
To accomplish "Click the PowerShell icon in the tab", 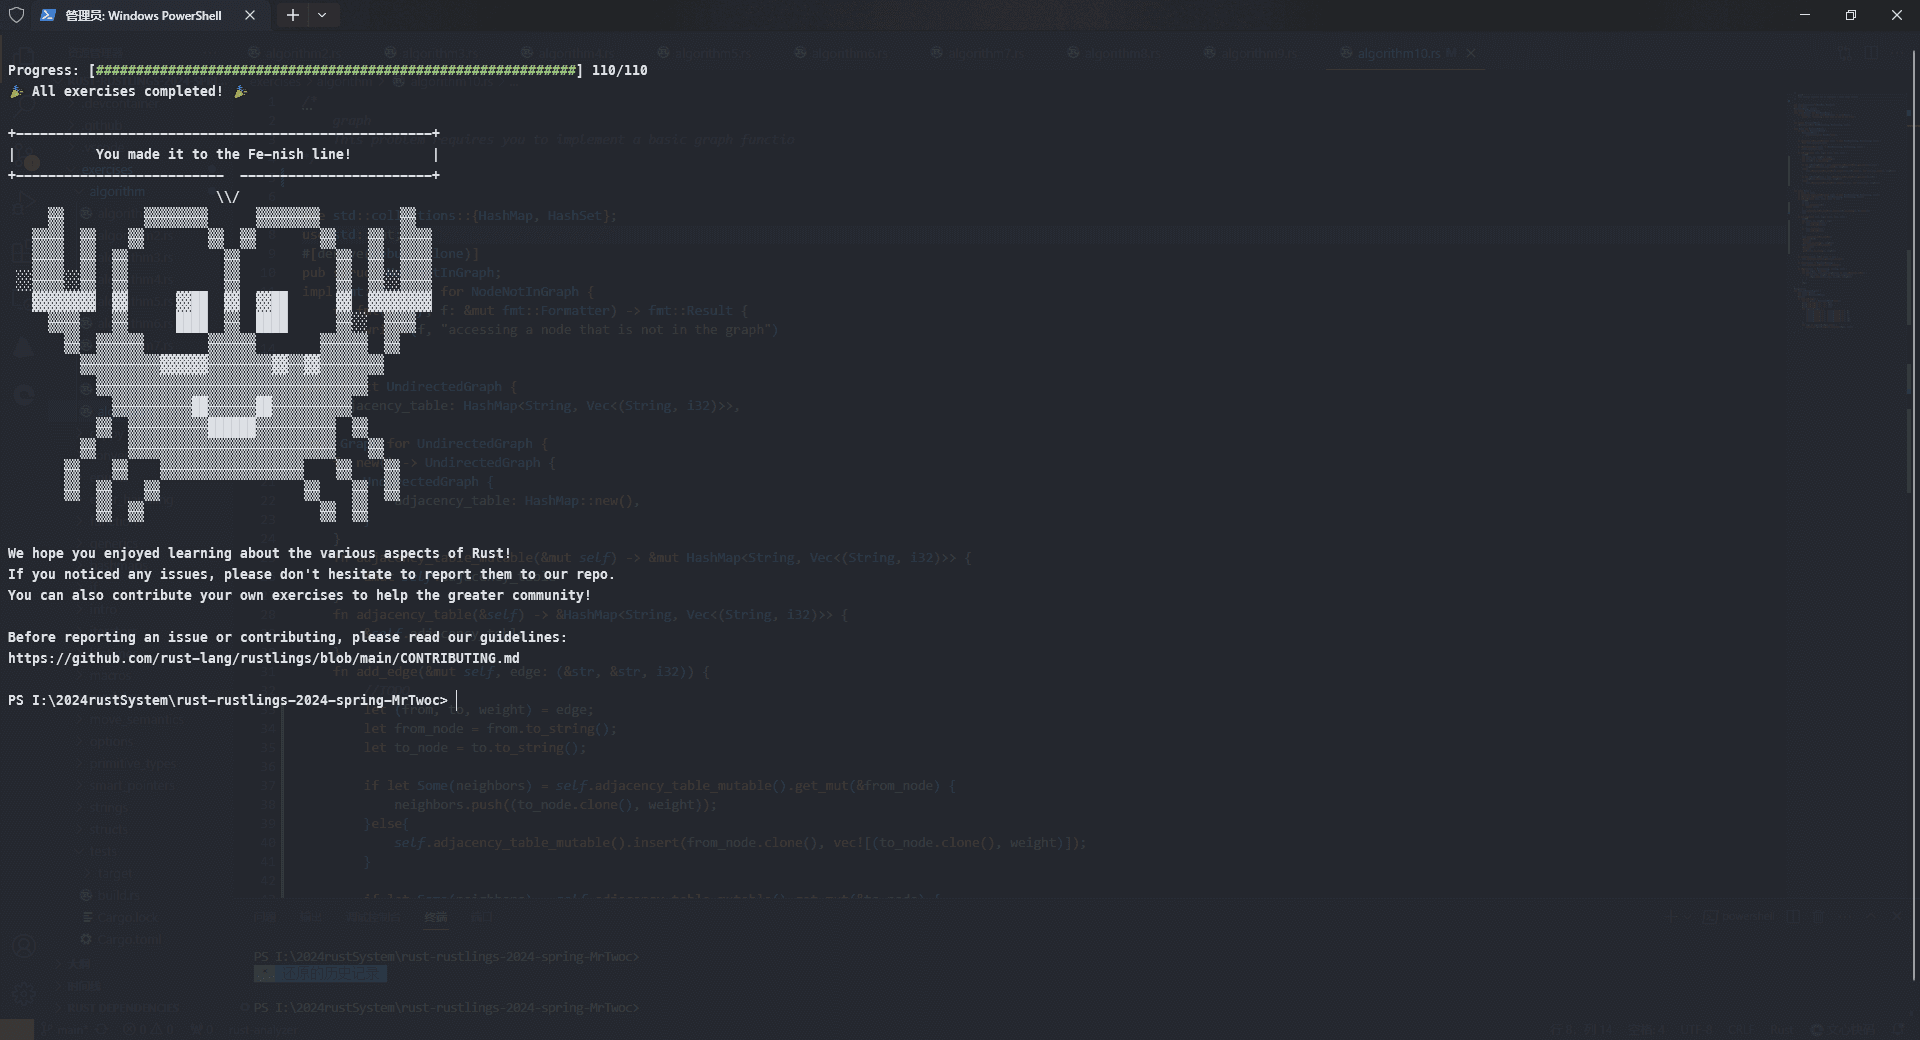I will pyautogui.click(x=48, y=15).
